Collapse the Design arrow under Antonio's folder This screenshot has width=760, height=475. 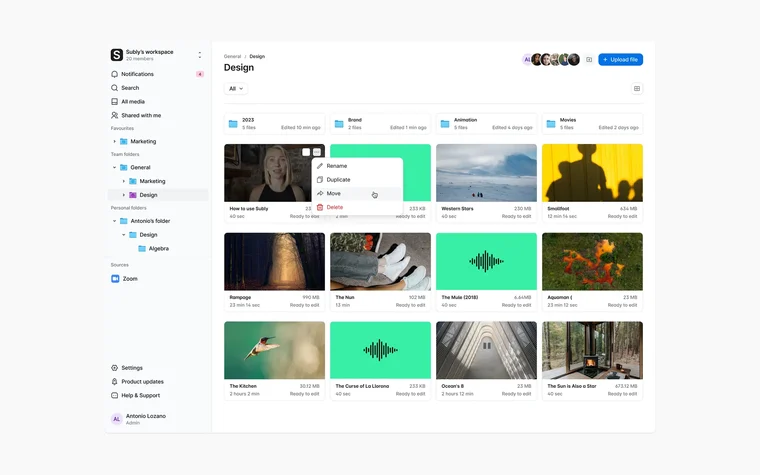[124, 235]
